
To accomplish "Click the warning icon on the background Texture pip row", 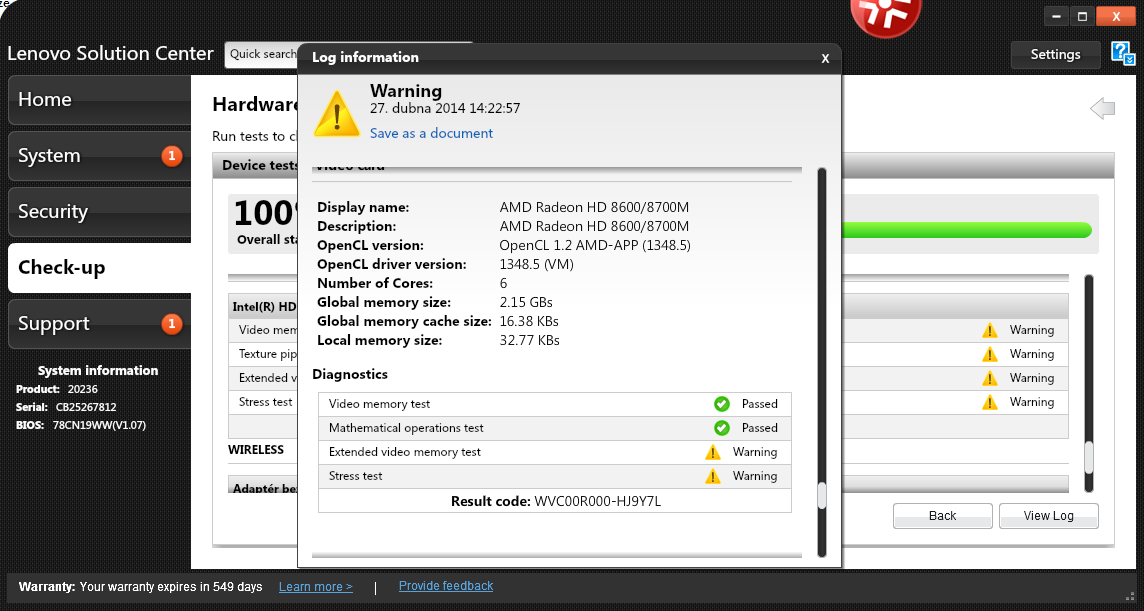I will tap(989, 354).
